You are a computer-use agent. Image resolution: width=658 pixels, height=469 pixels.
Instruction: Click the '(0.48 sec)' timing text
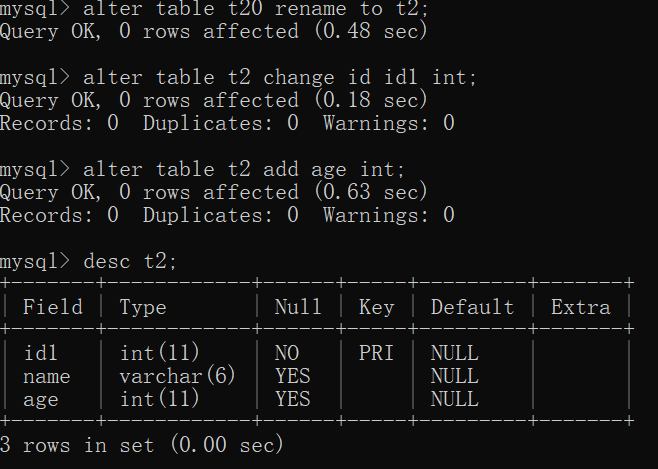coord(370,32)
